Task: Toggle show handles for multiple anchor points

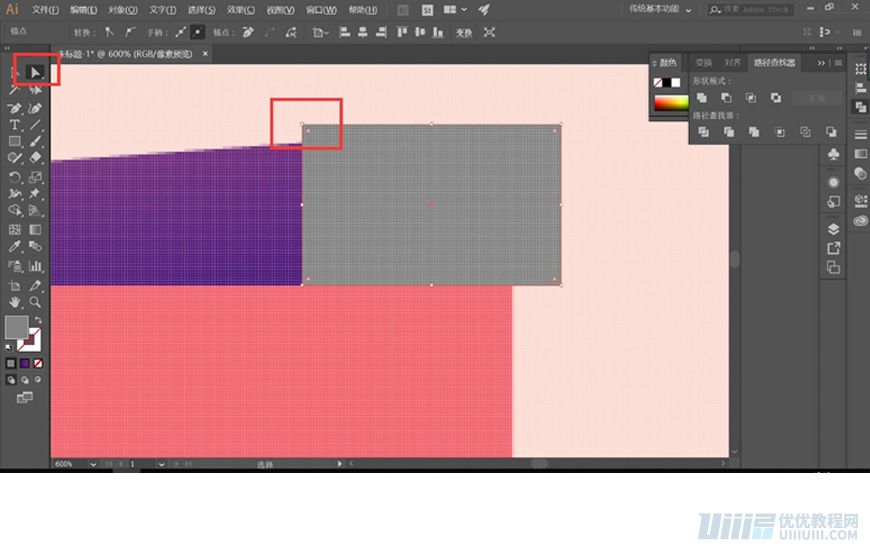Action: point(180,32)
